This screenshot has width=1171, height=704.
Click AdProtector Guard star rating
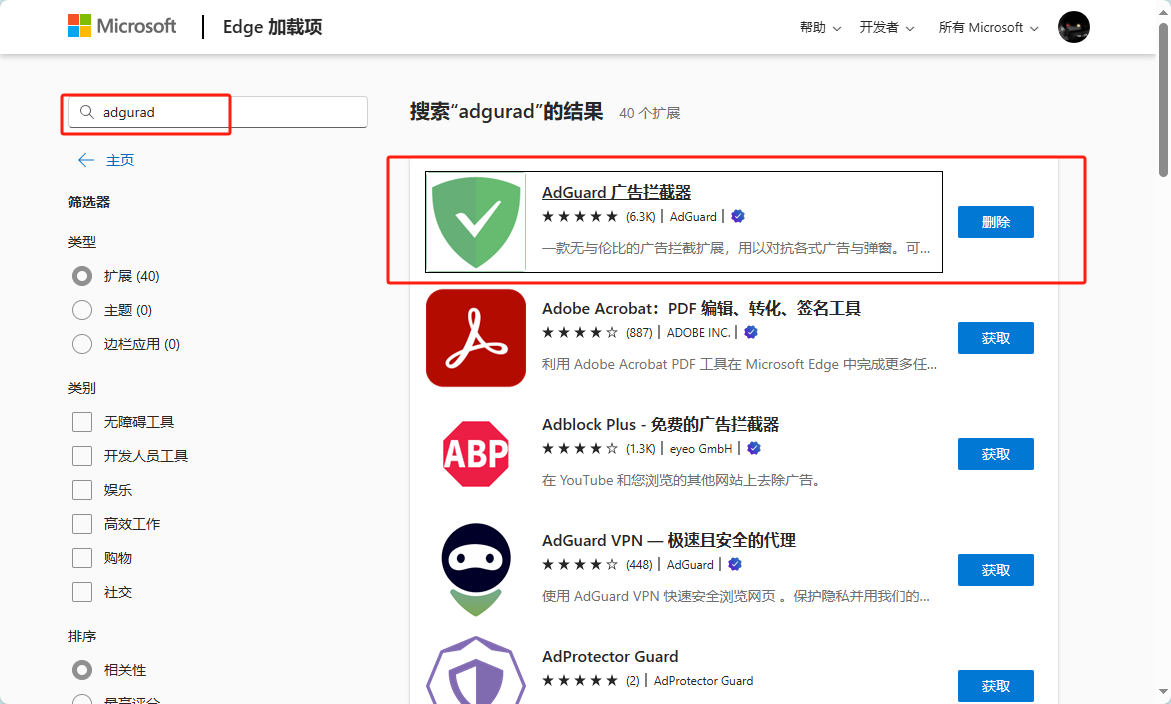pos(580,681)
